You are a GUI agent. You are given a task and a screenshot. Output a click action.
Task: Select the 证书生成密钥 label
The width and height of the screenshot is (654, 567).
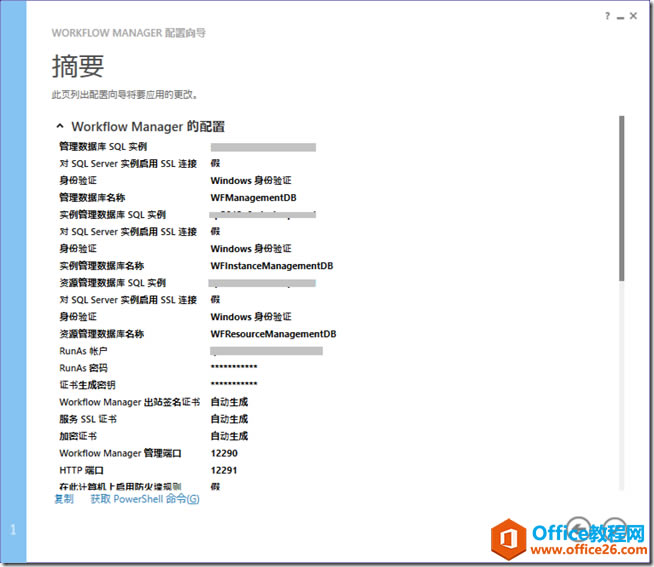pos(87,385)
